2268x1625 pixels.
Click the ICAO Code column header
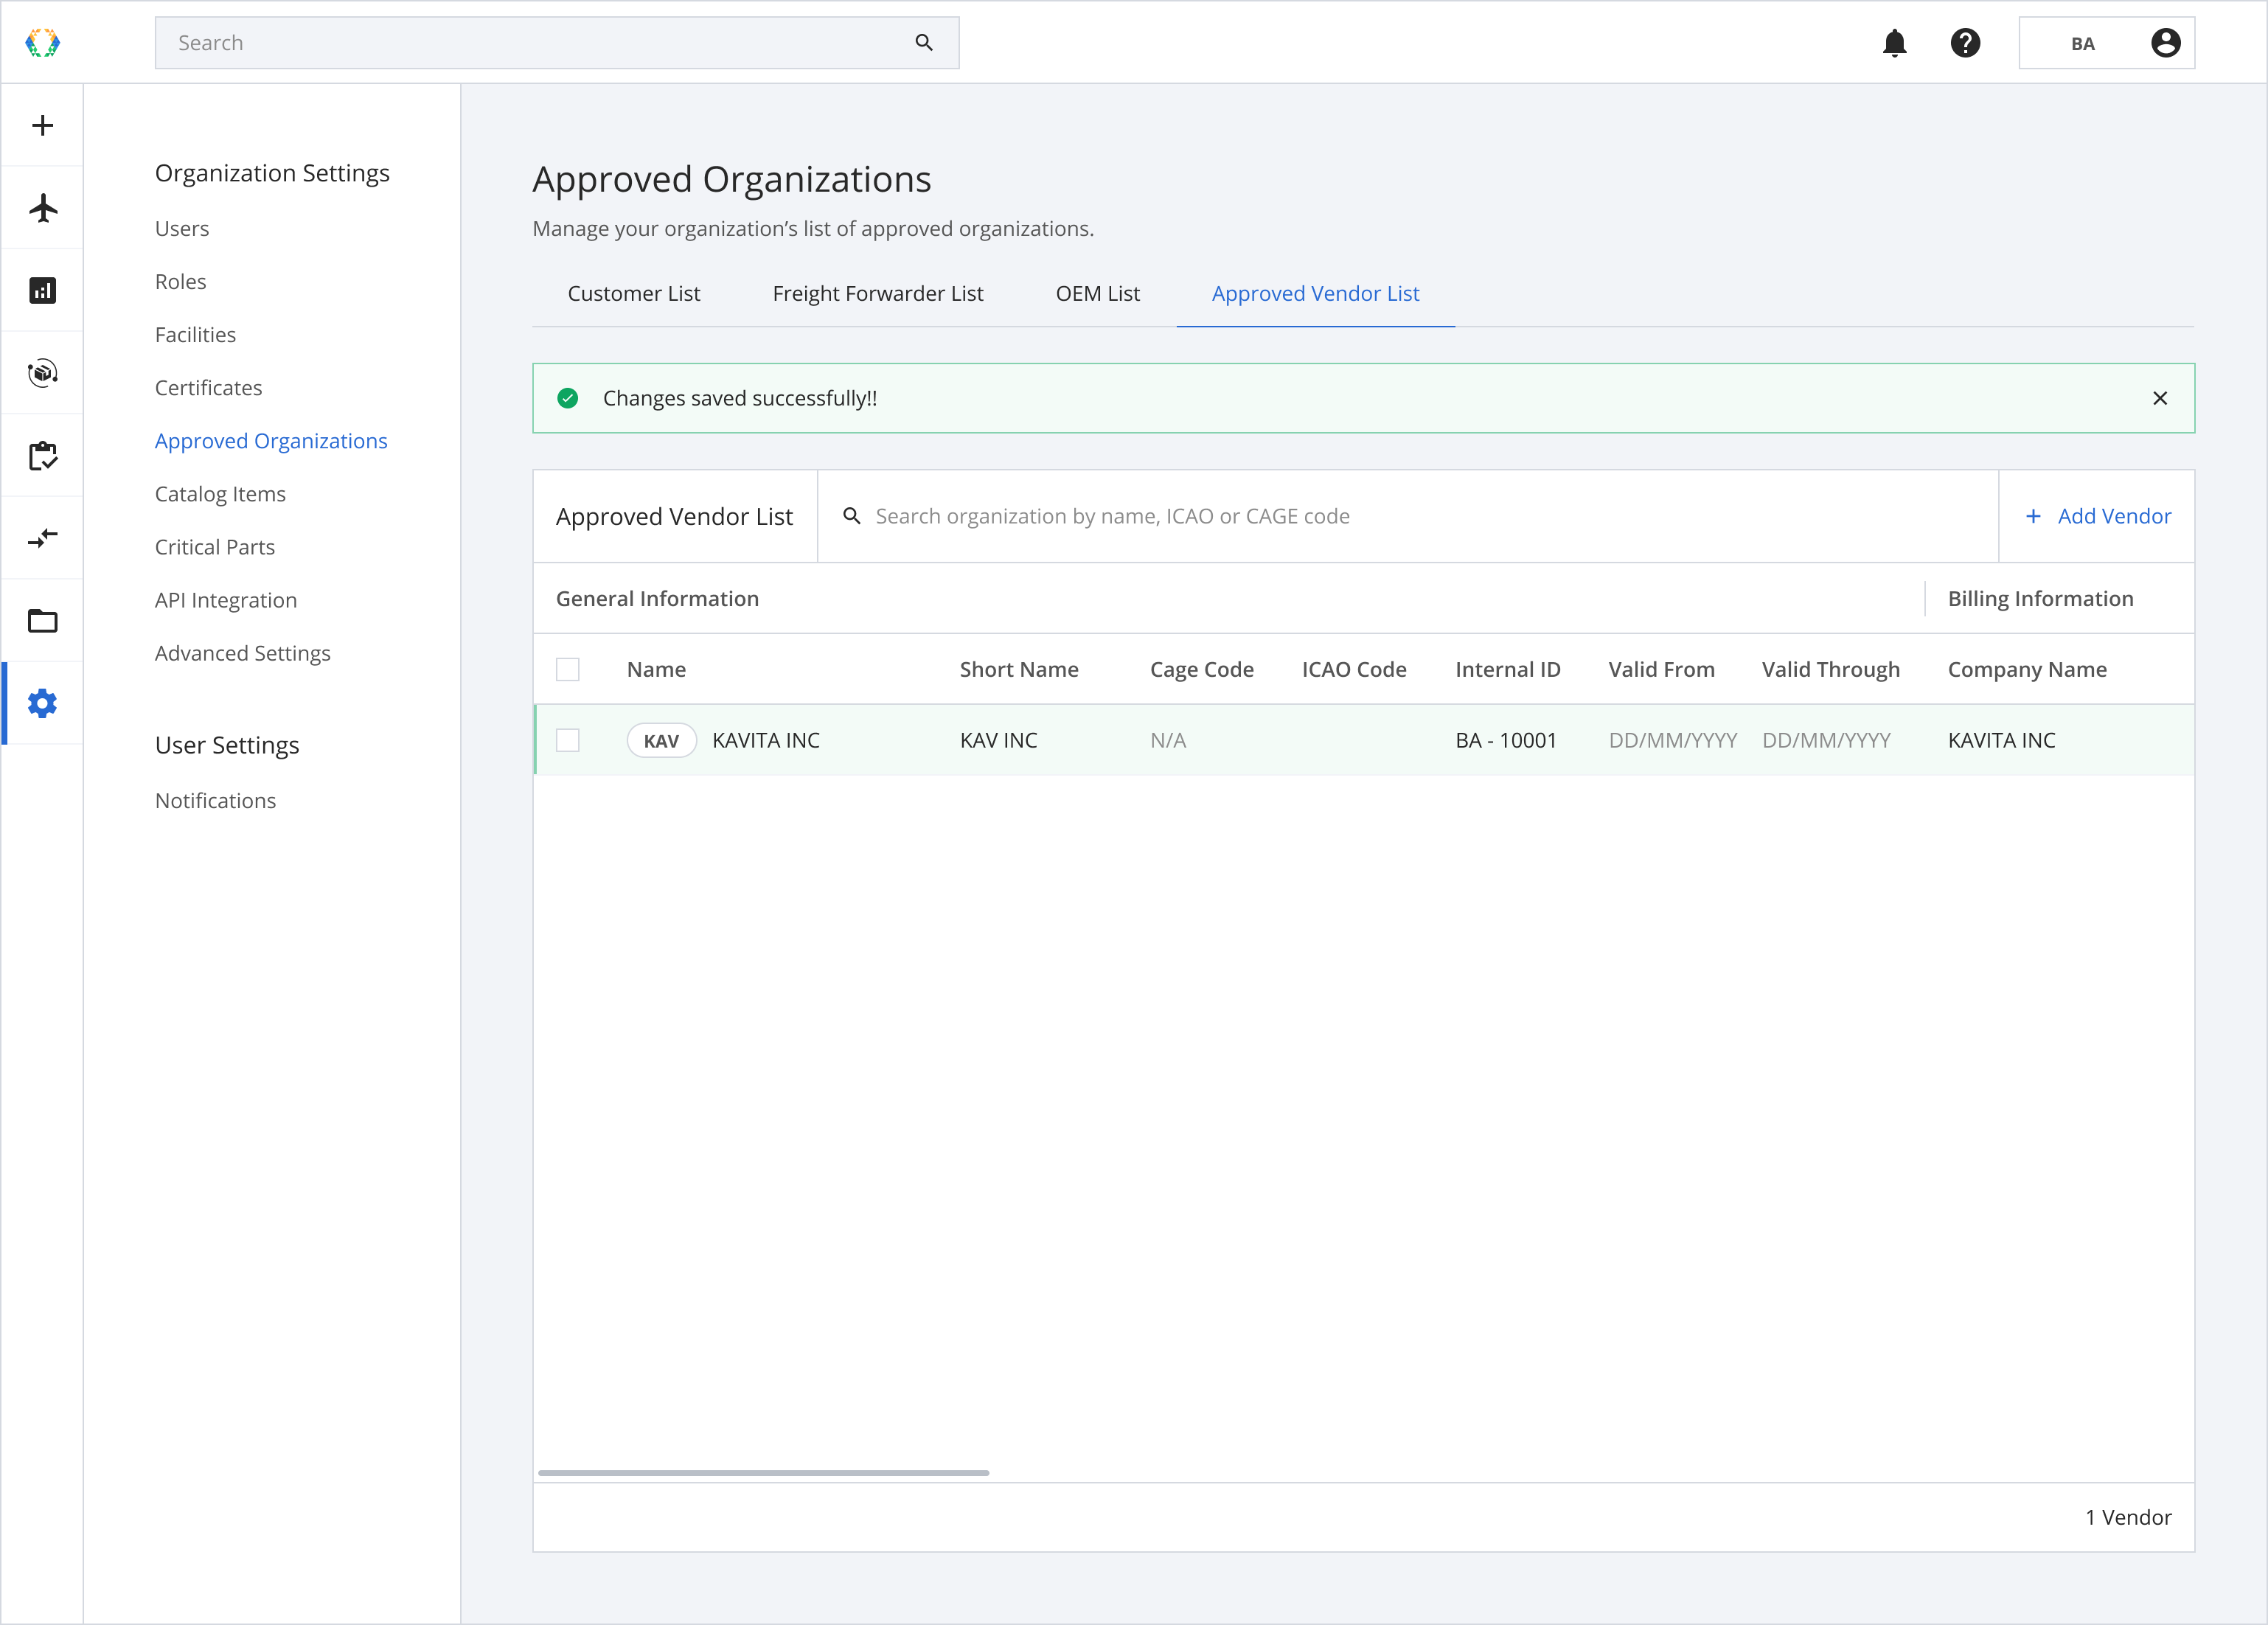pos(1354,670)
